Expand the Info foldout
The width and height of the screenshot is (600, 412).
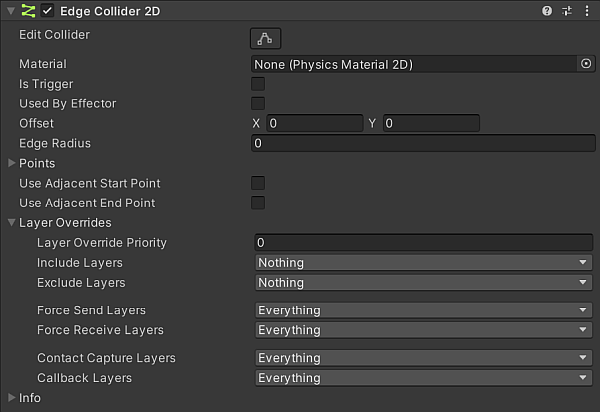coord(12,398)
